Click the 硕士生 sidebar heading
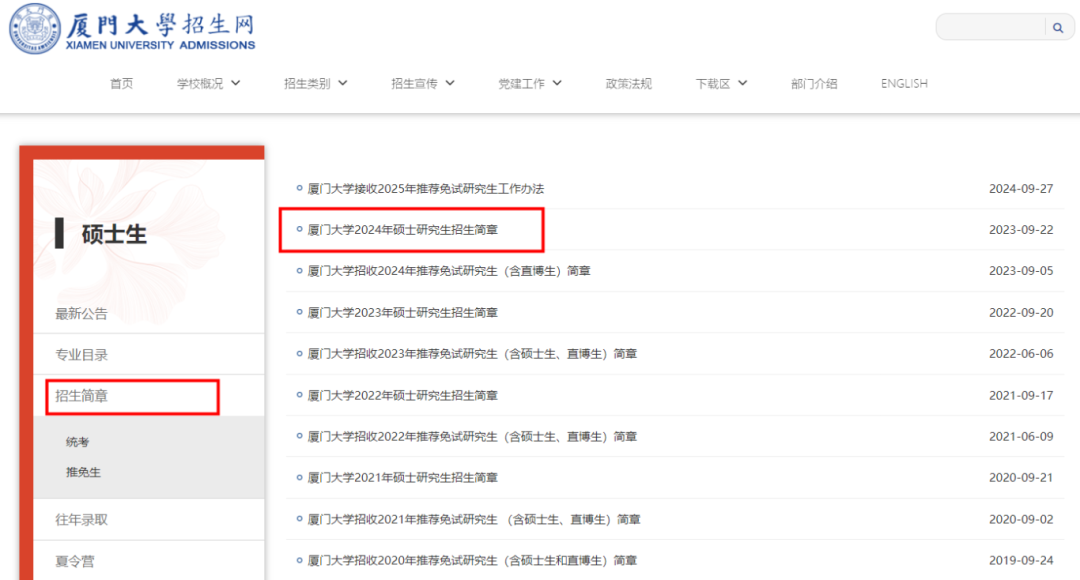1080x580 pixels. 114,234
